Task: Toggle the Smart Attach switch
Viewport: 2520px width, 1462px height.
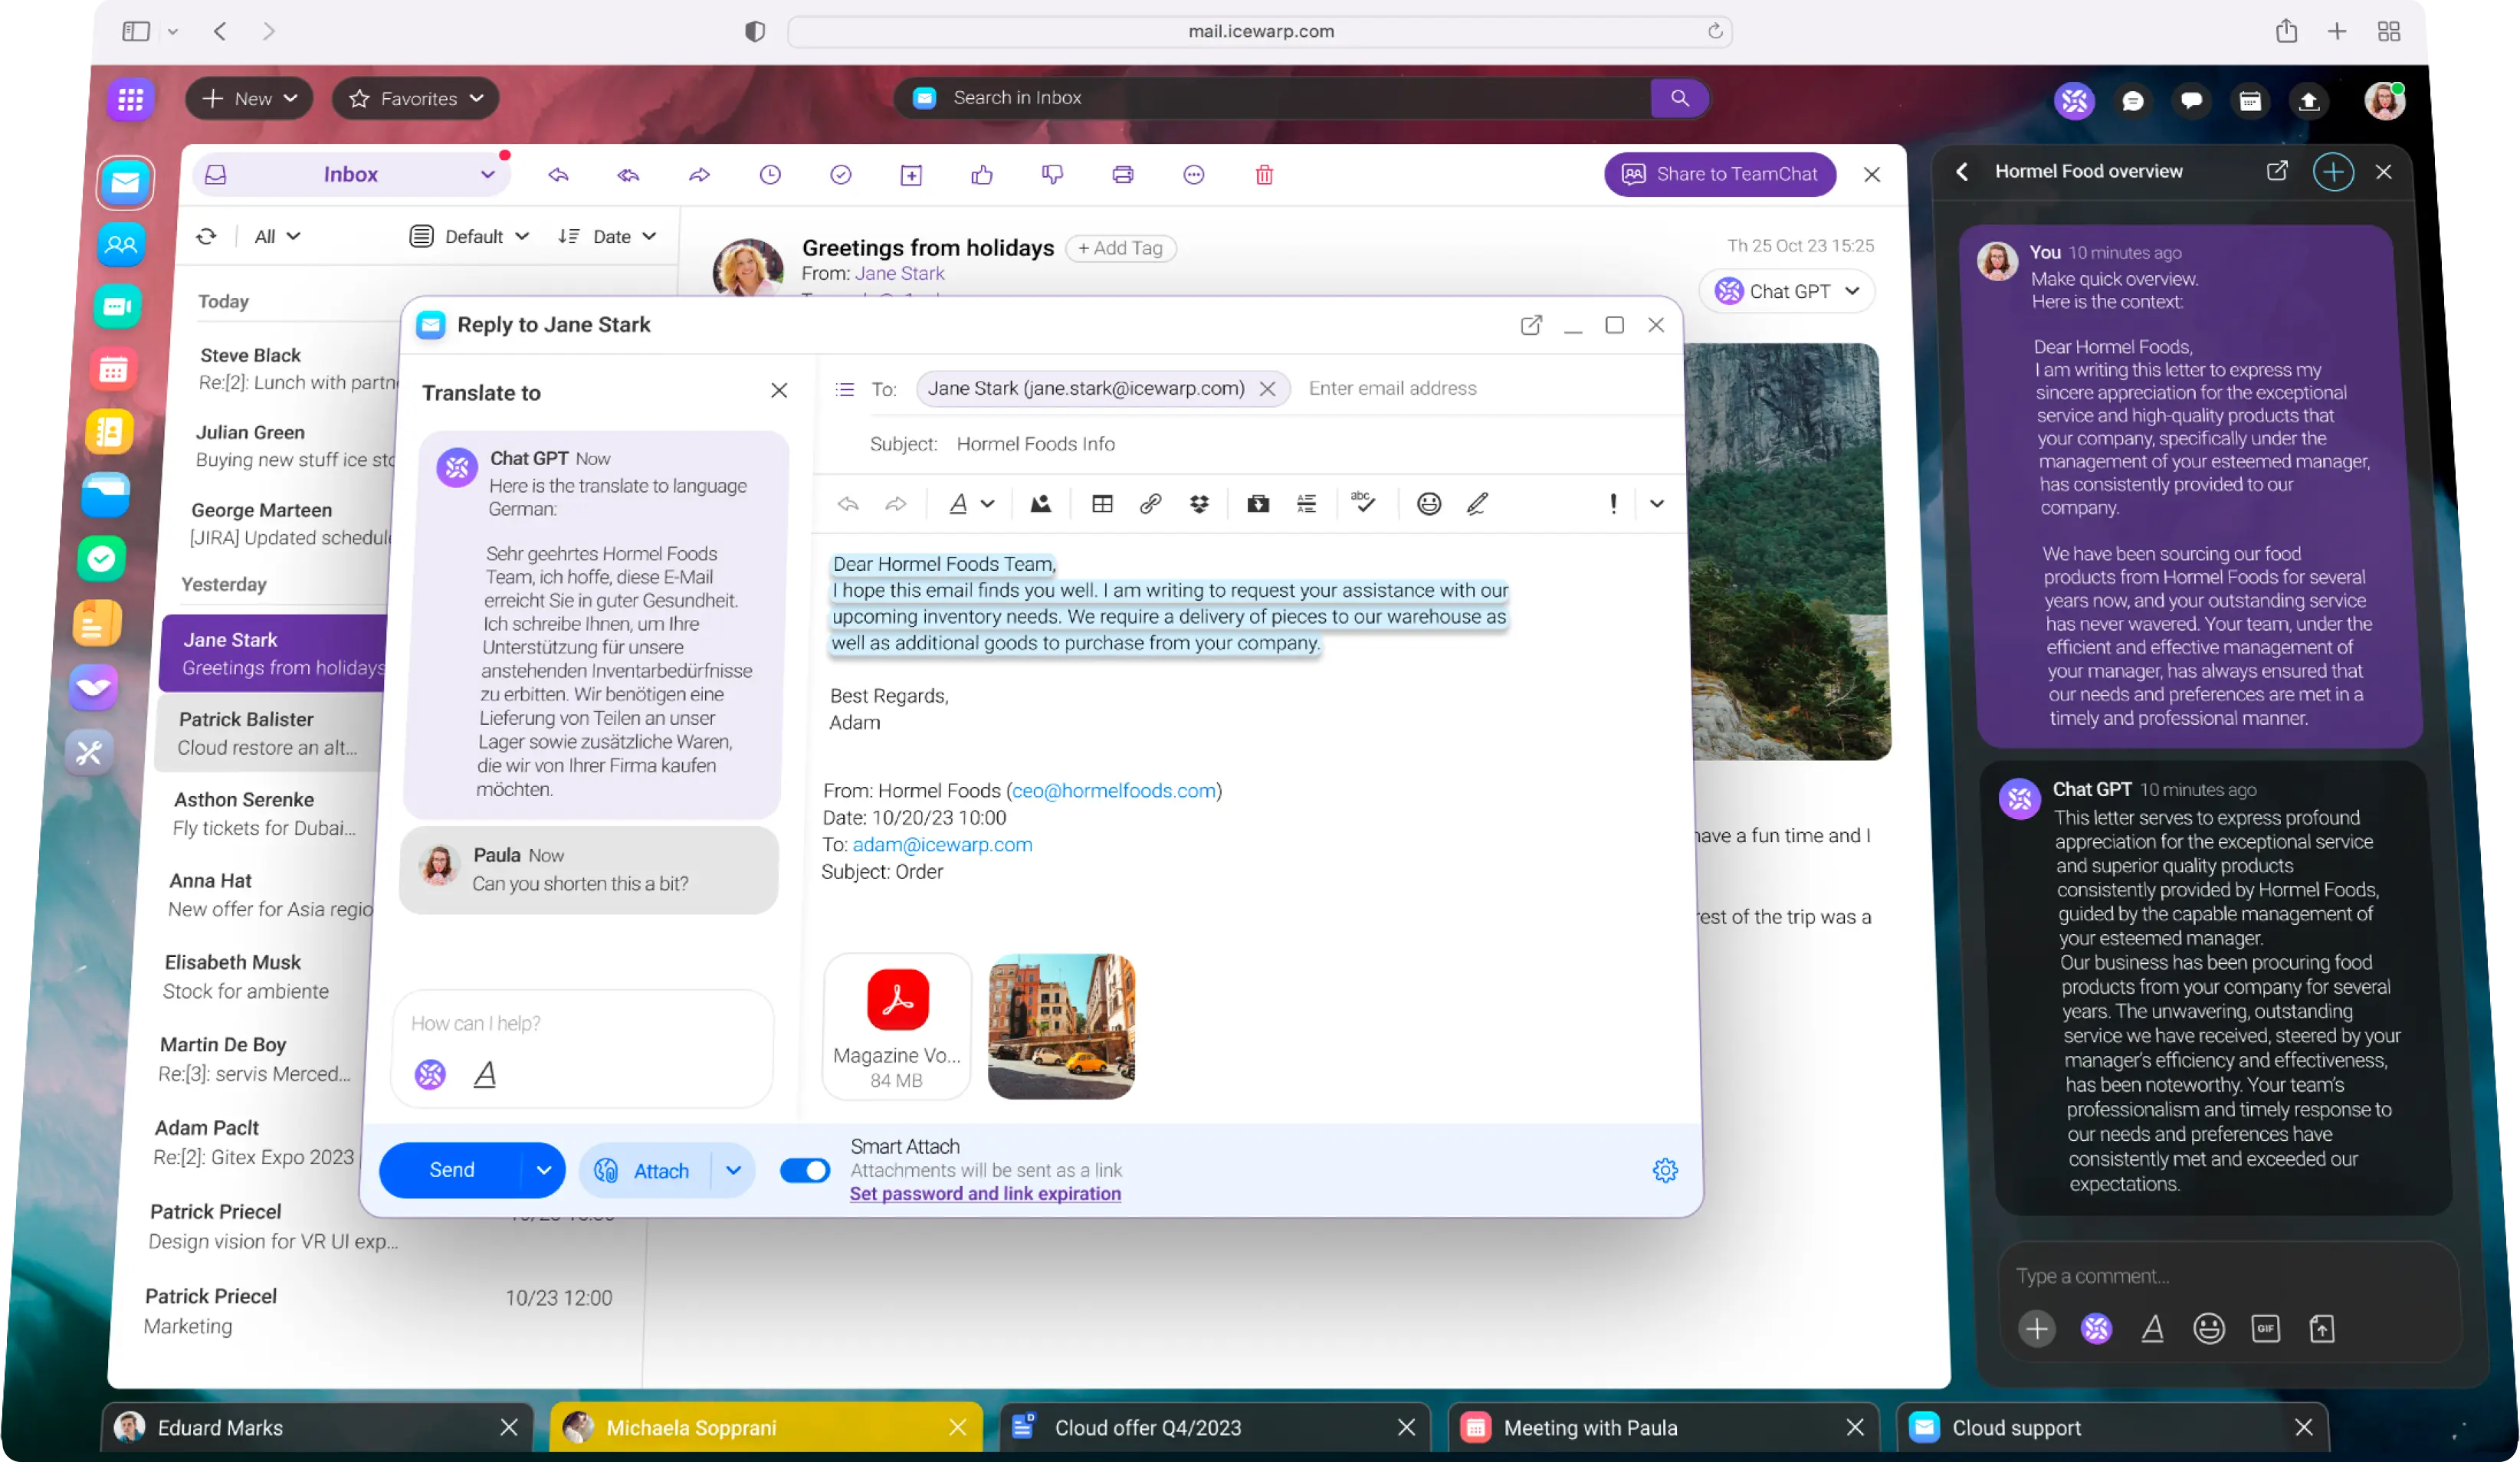Action: click(x=805, y=1170)
